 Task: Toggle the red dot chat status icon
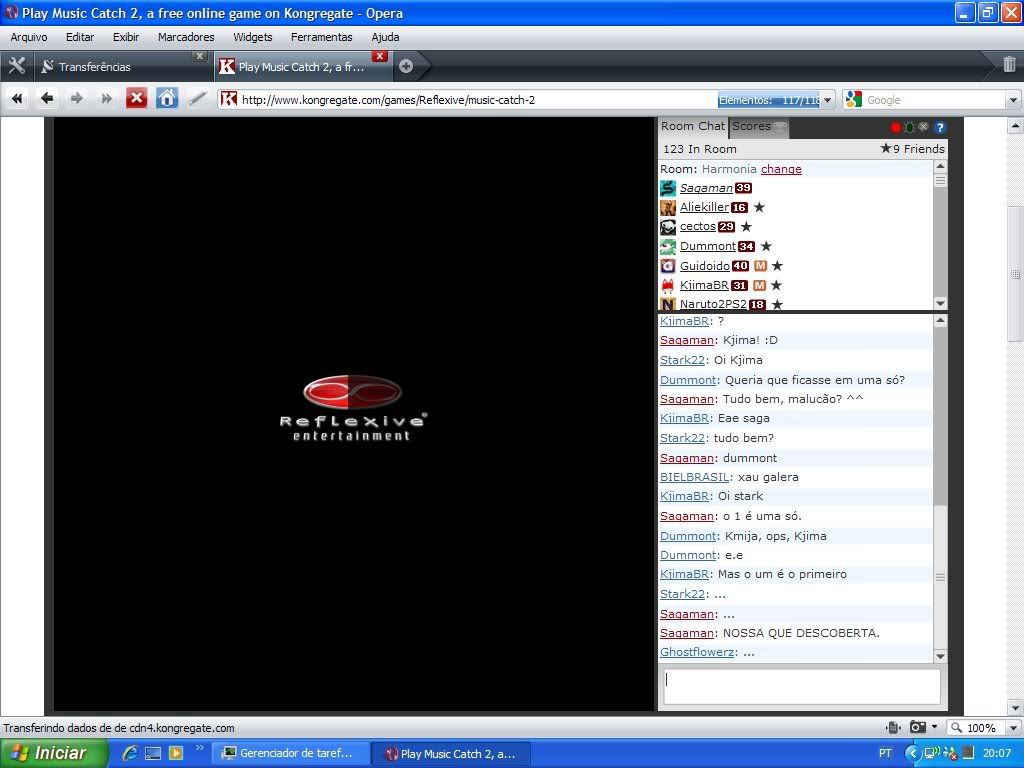coord(896,127)
